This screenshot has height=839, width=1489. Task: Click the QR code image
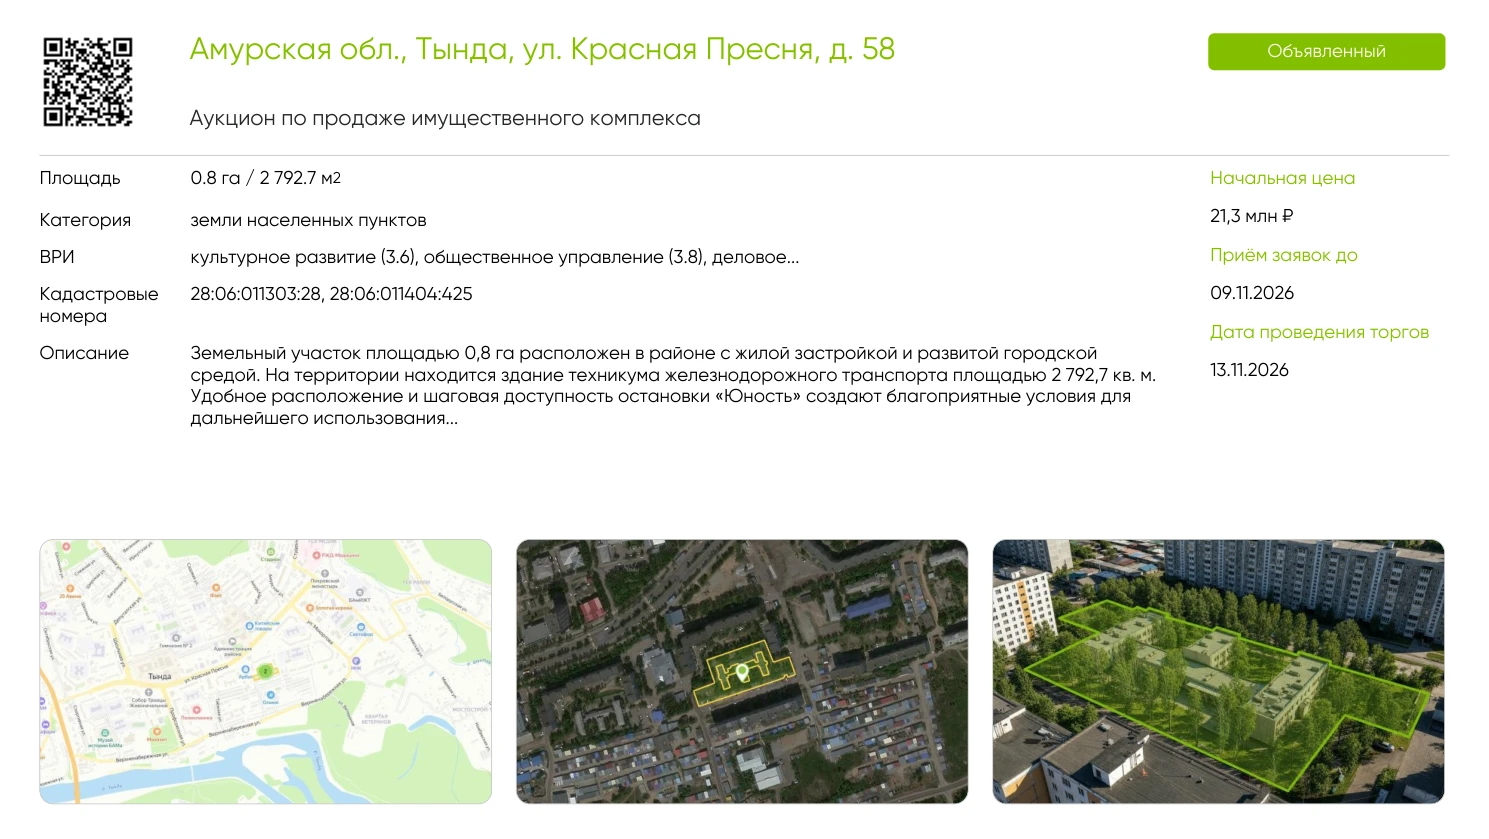coord(88,82)
